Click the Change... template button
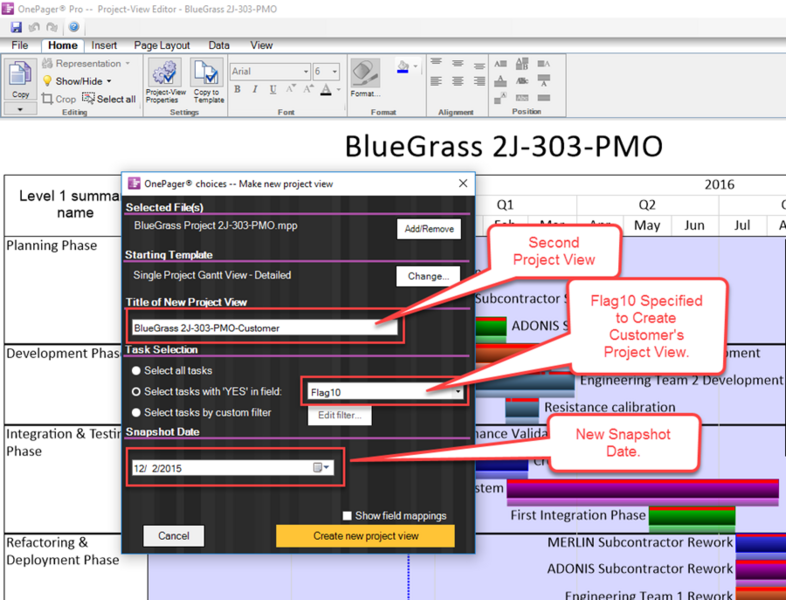Screen dimensions: 786x600 (428, 276)
